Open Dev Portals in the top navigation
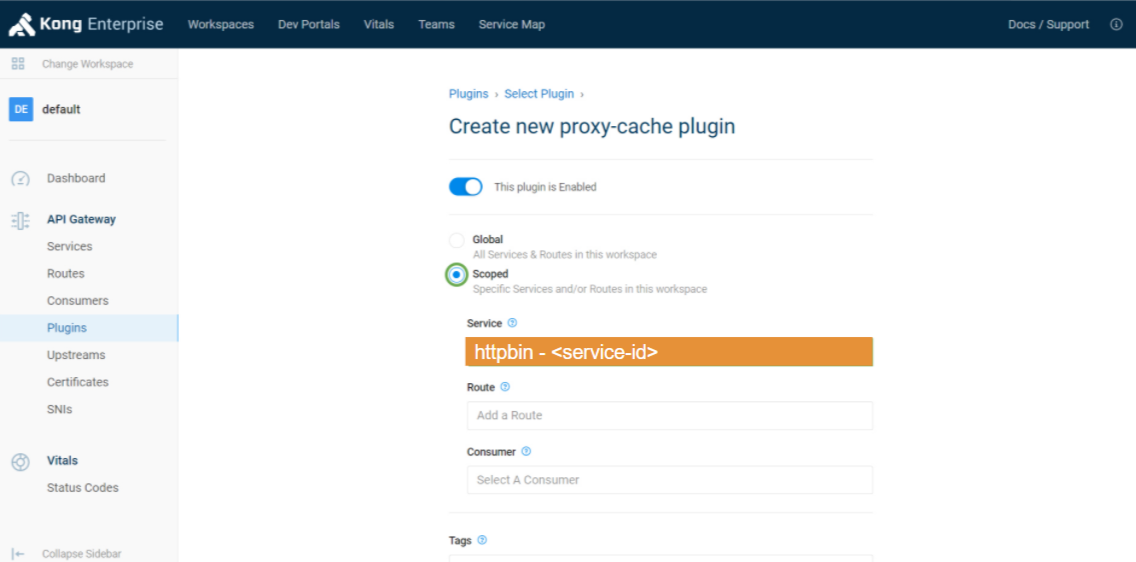 pos(309,25)
